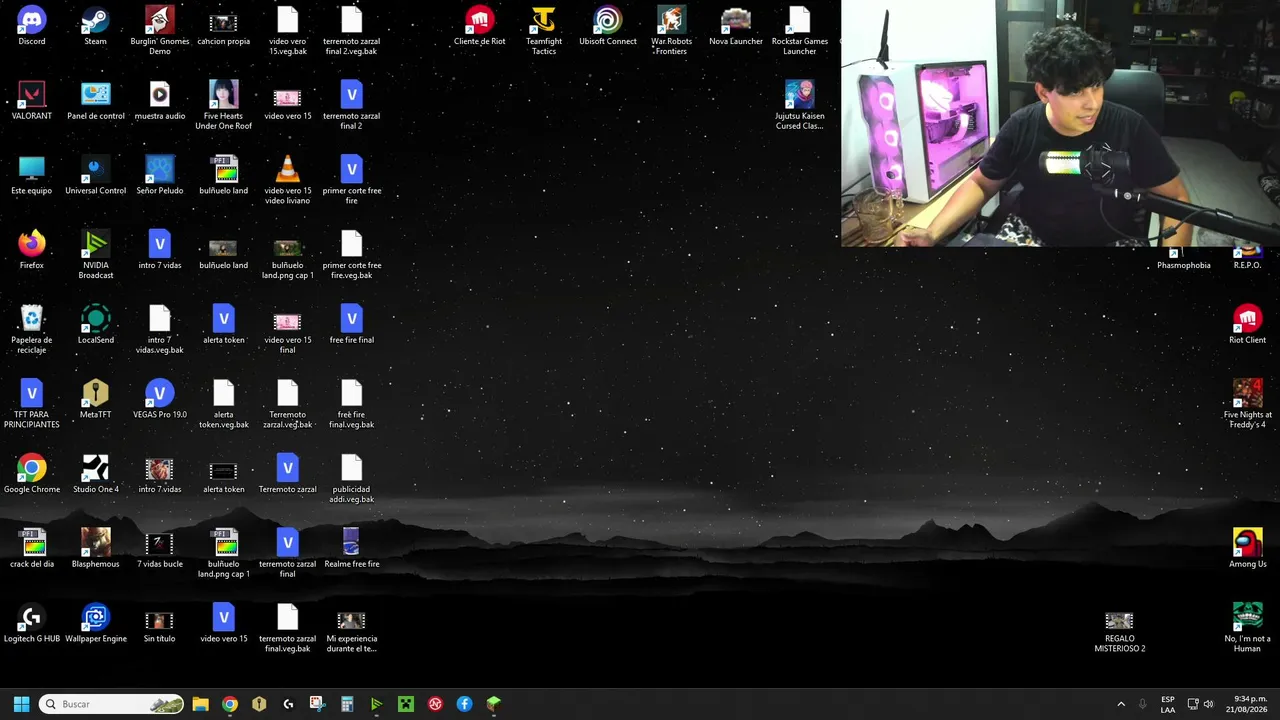Launch Ubisoft Connect shortcut
Screen dimensions: 1280x720
tap(607, 26)
